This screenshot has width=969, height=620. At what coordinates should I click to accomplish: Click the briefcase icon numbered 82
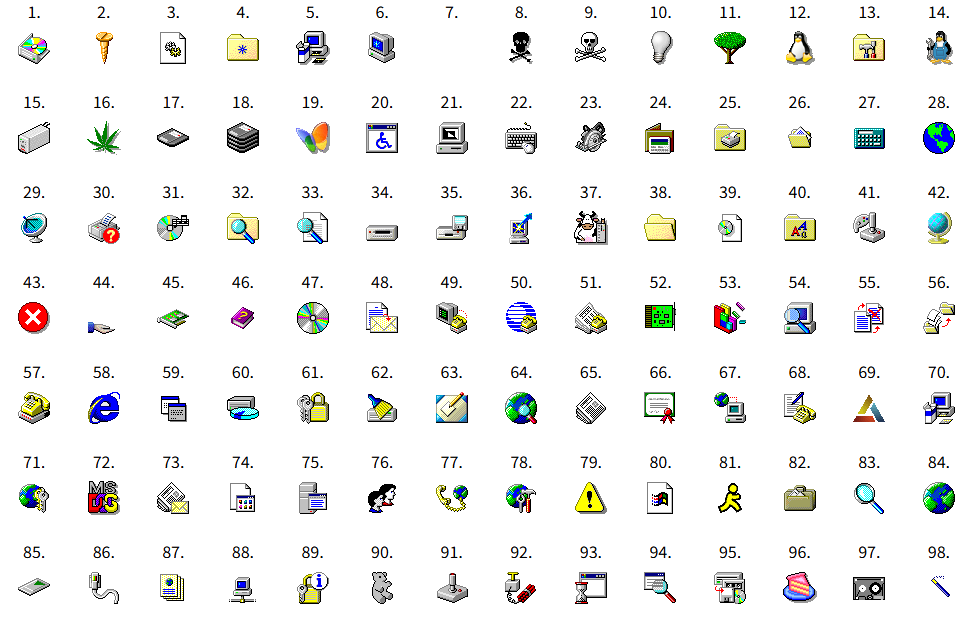click(800, 498)
